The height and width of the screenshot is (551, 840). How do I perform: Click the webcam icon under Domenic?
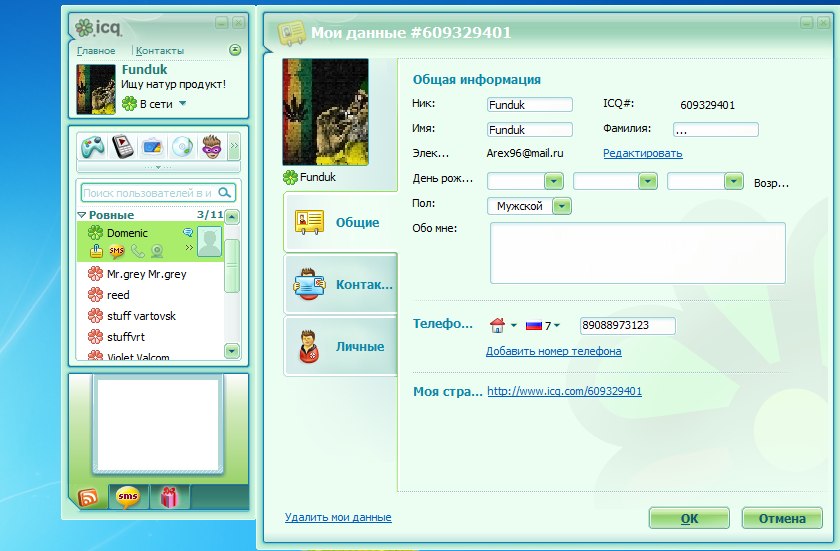coord(156,251)
